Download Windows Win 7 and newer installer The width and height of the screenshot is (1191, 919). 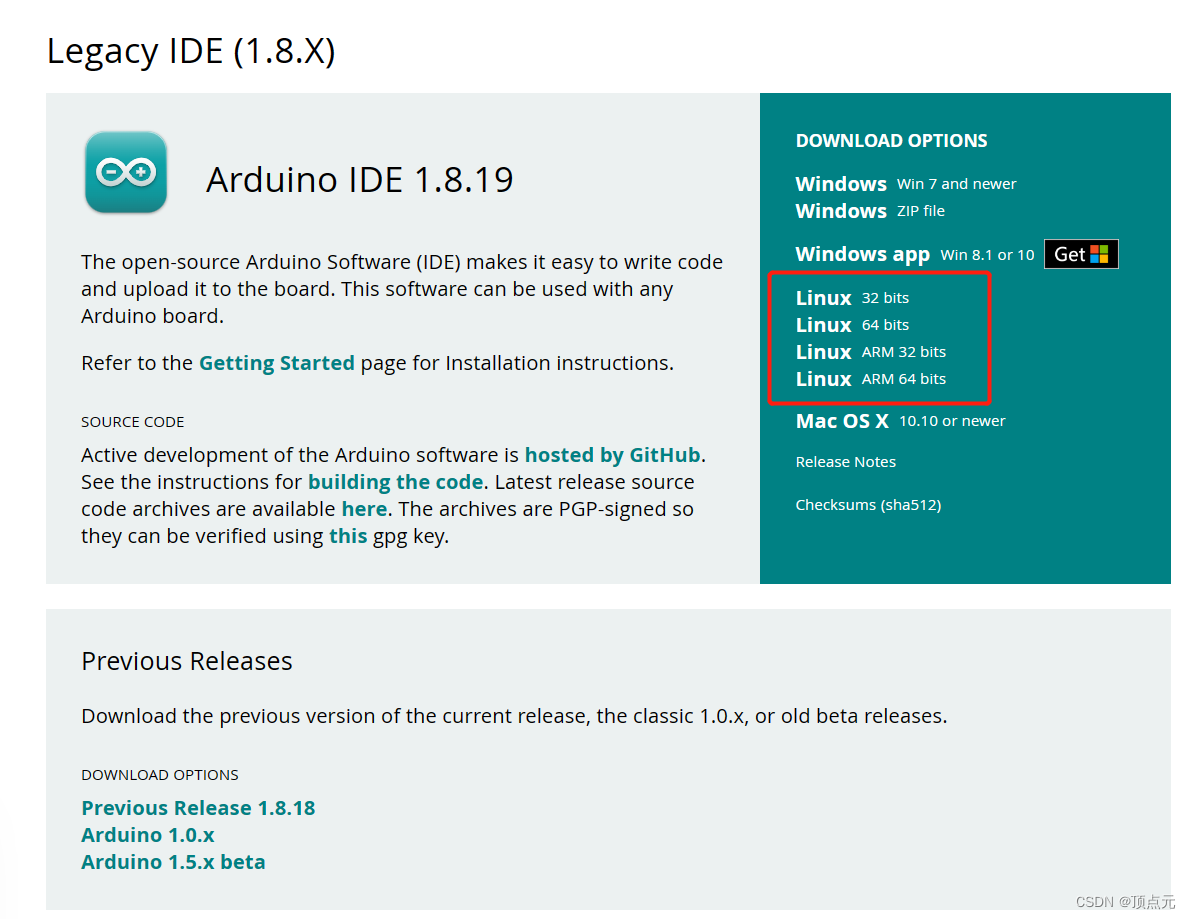(905, 184)
